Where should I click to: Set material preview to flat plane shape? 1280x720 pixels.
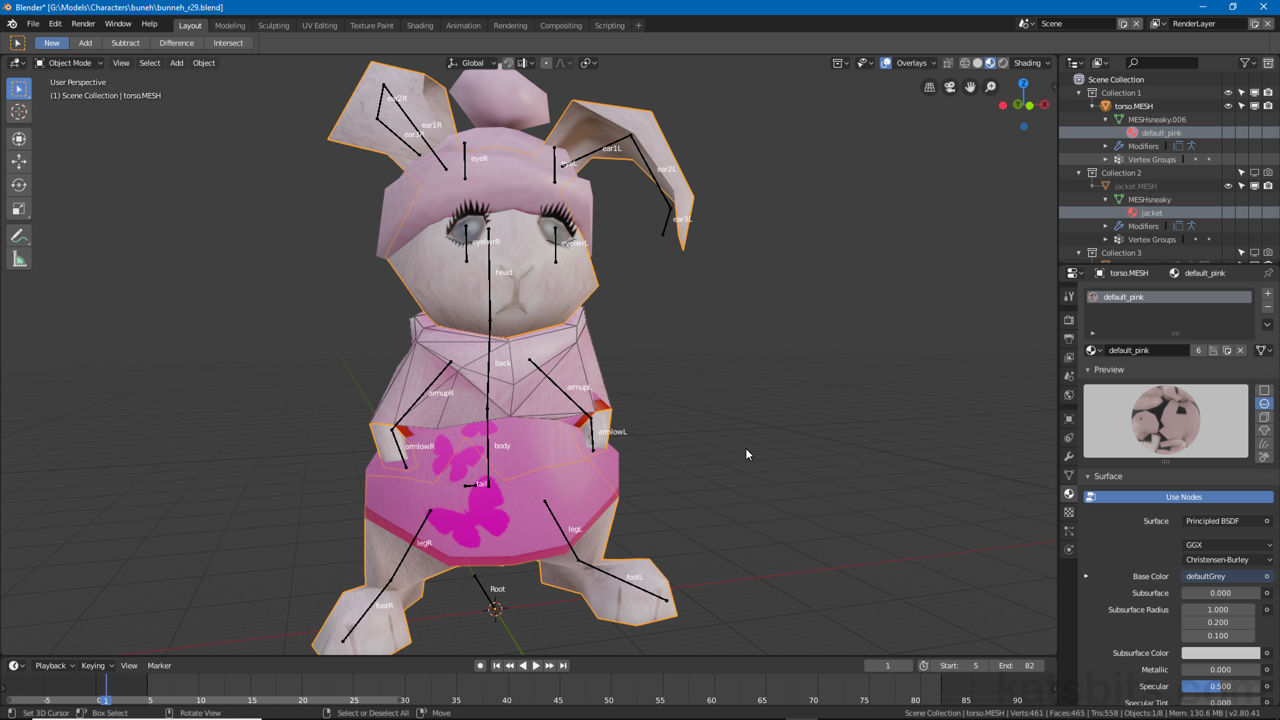(1264, 391)
